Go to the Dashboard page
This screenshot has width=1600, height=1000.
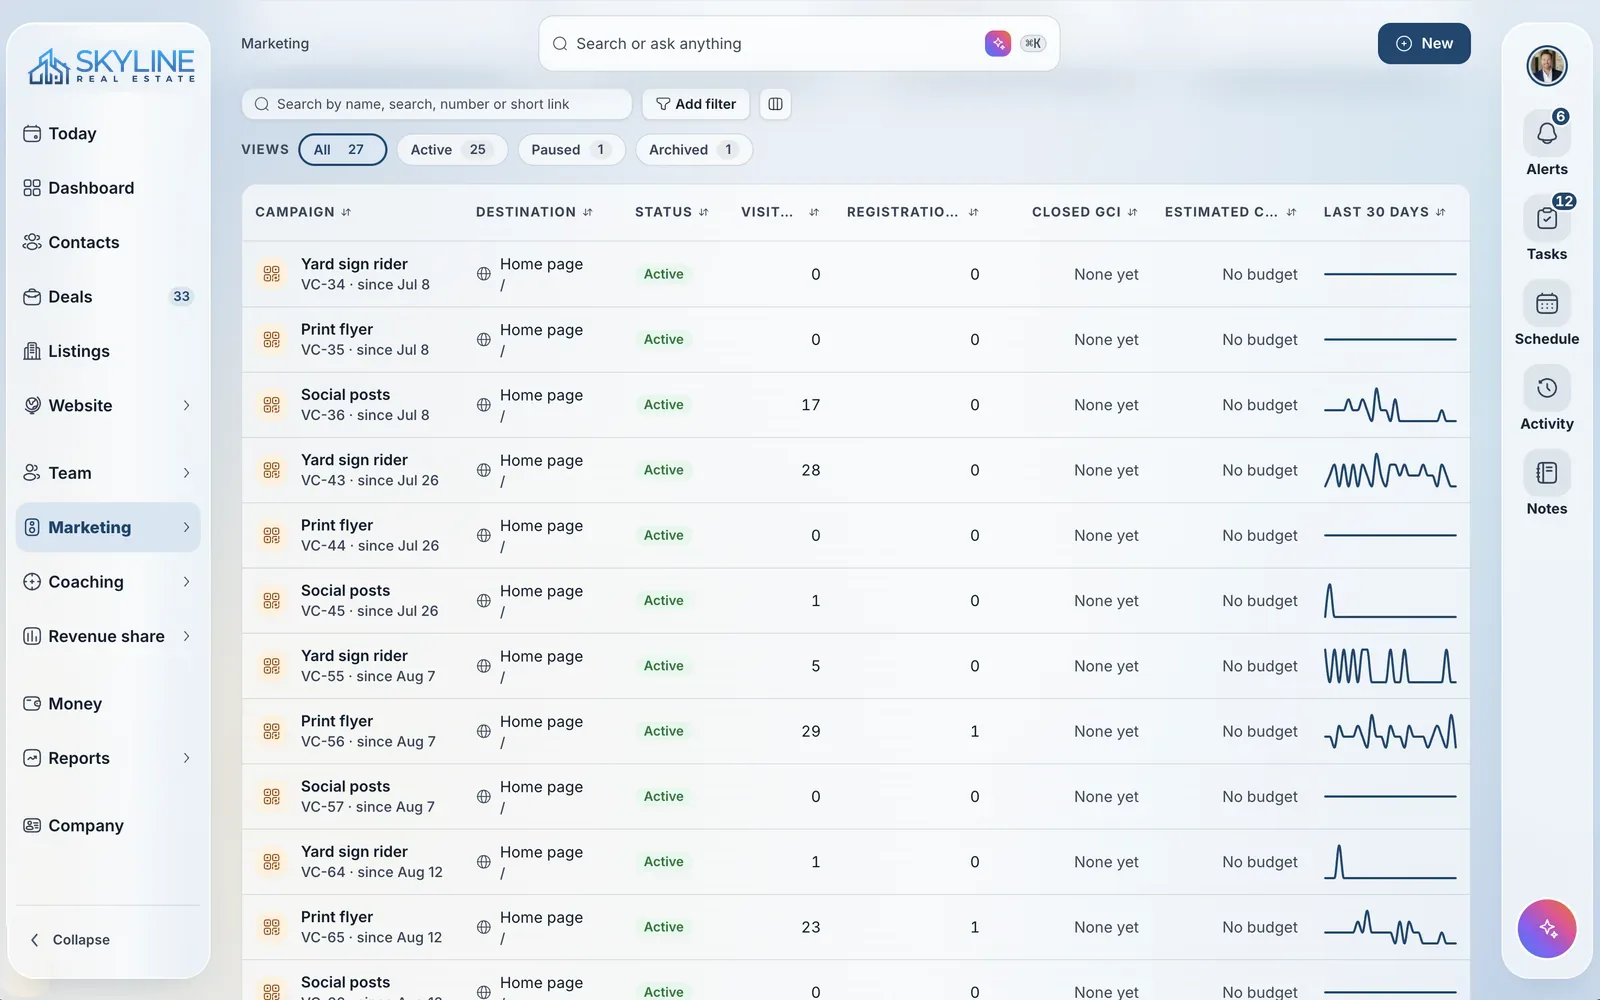pyautogui.click(x=108, y=188)
